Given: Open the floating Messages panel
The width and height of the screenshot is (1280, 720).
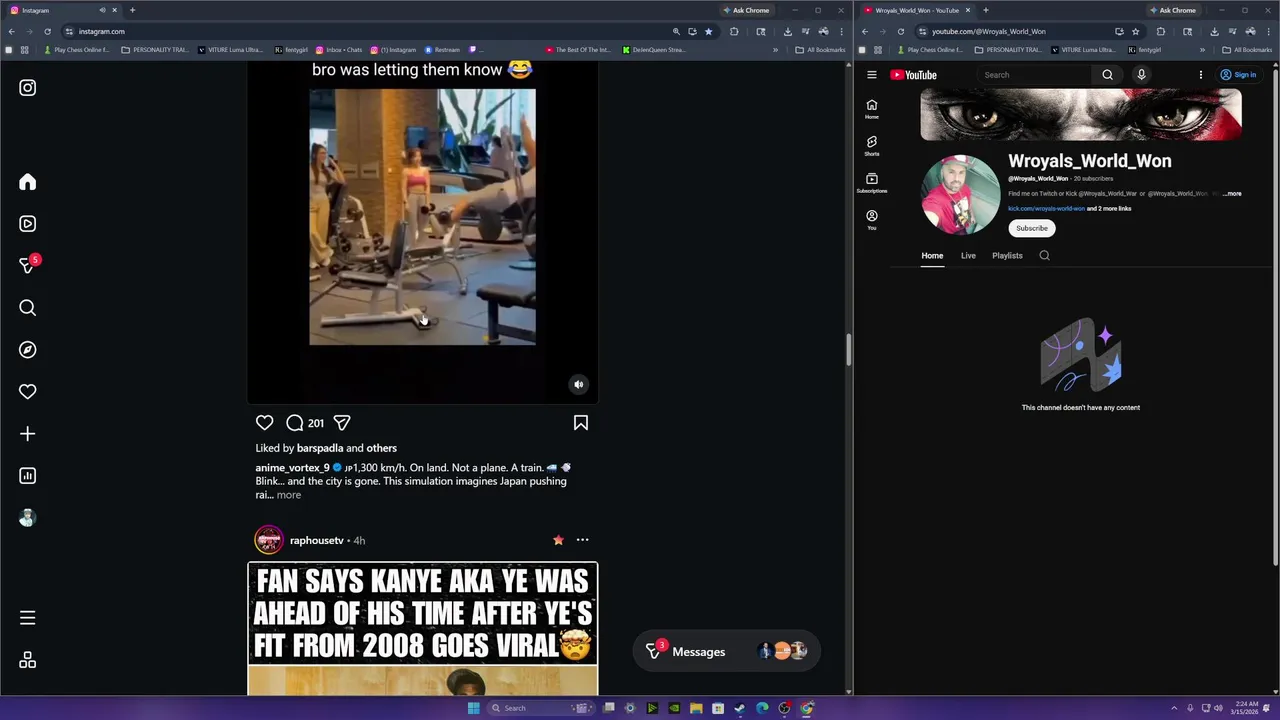Looking at the screenshot, I should click(x=726, y=652).
